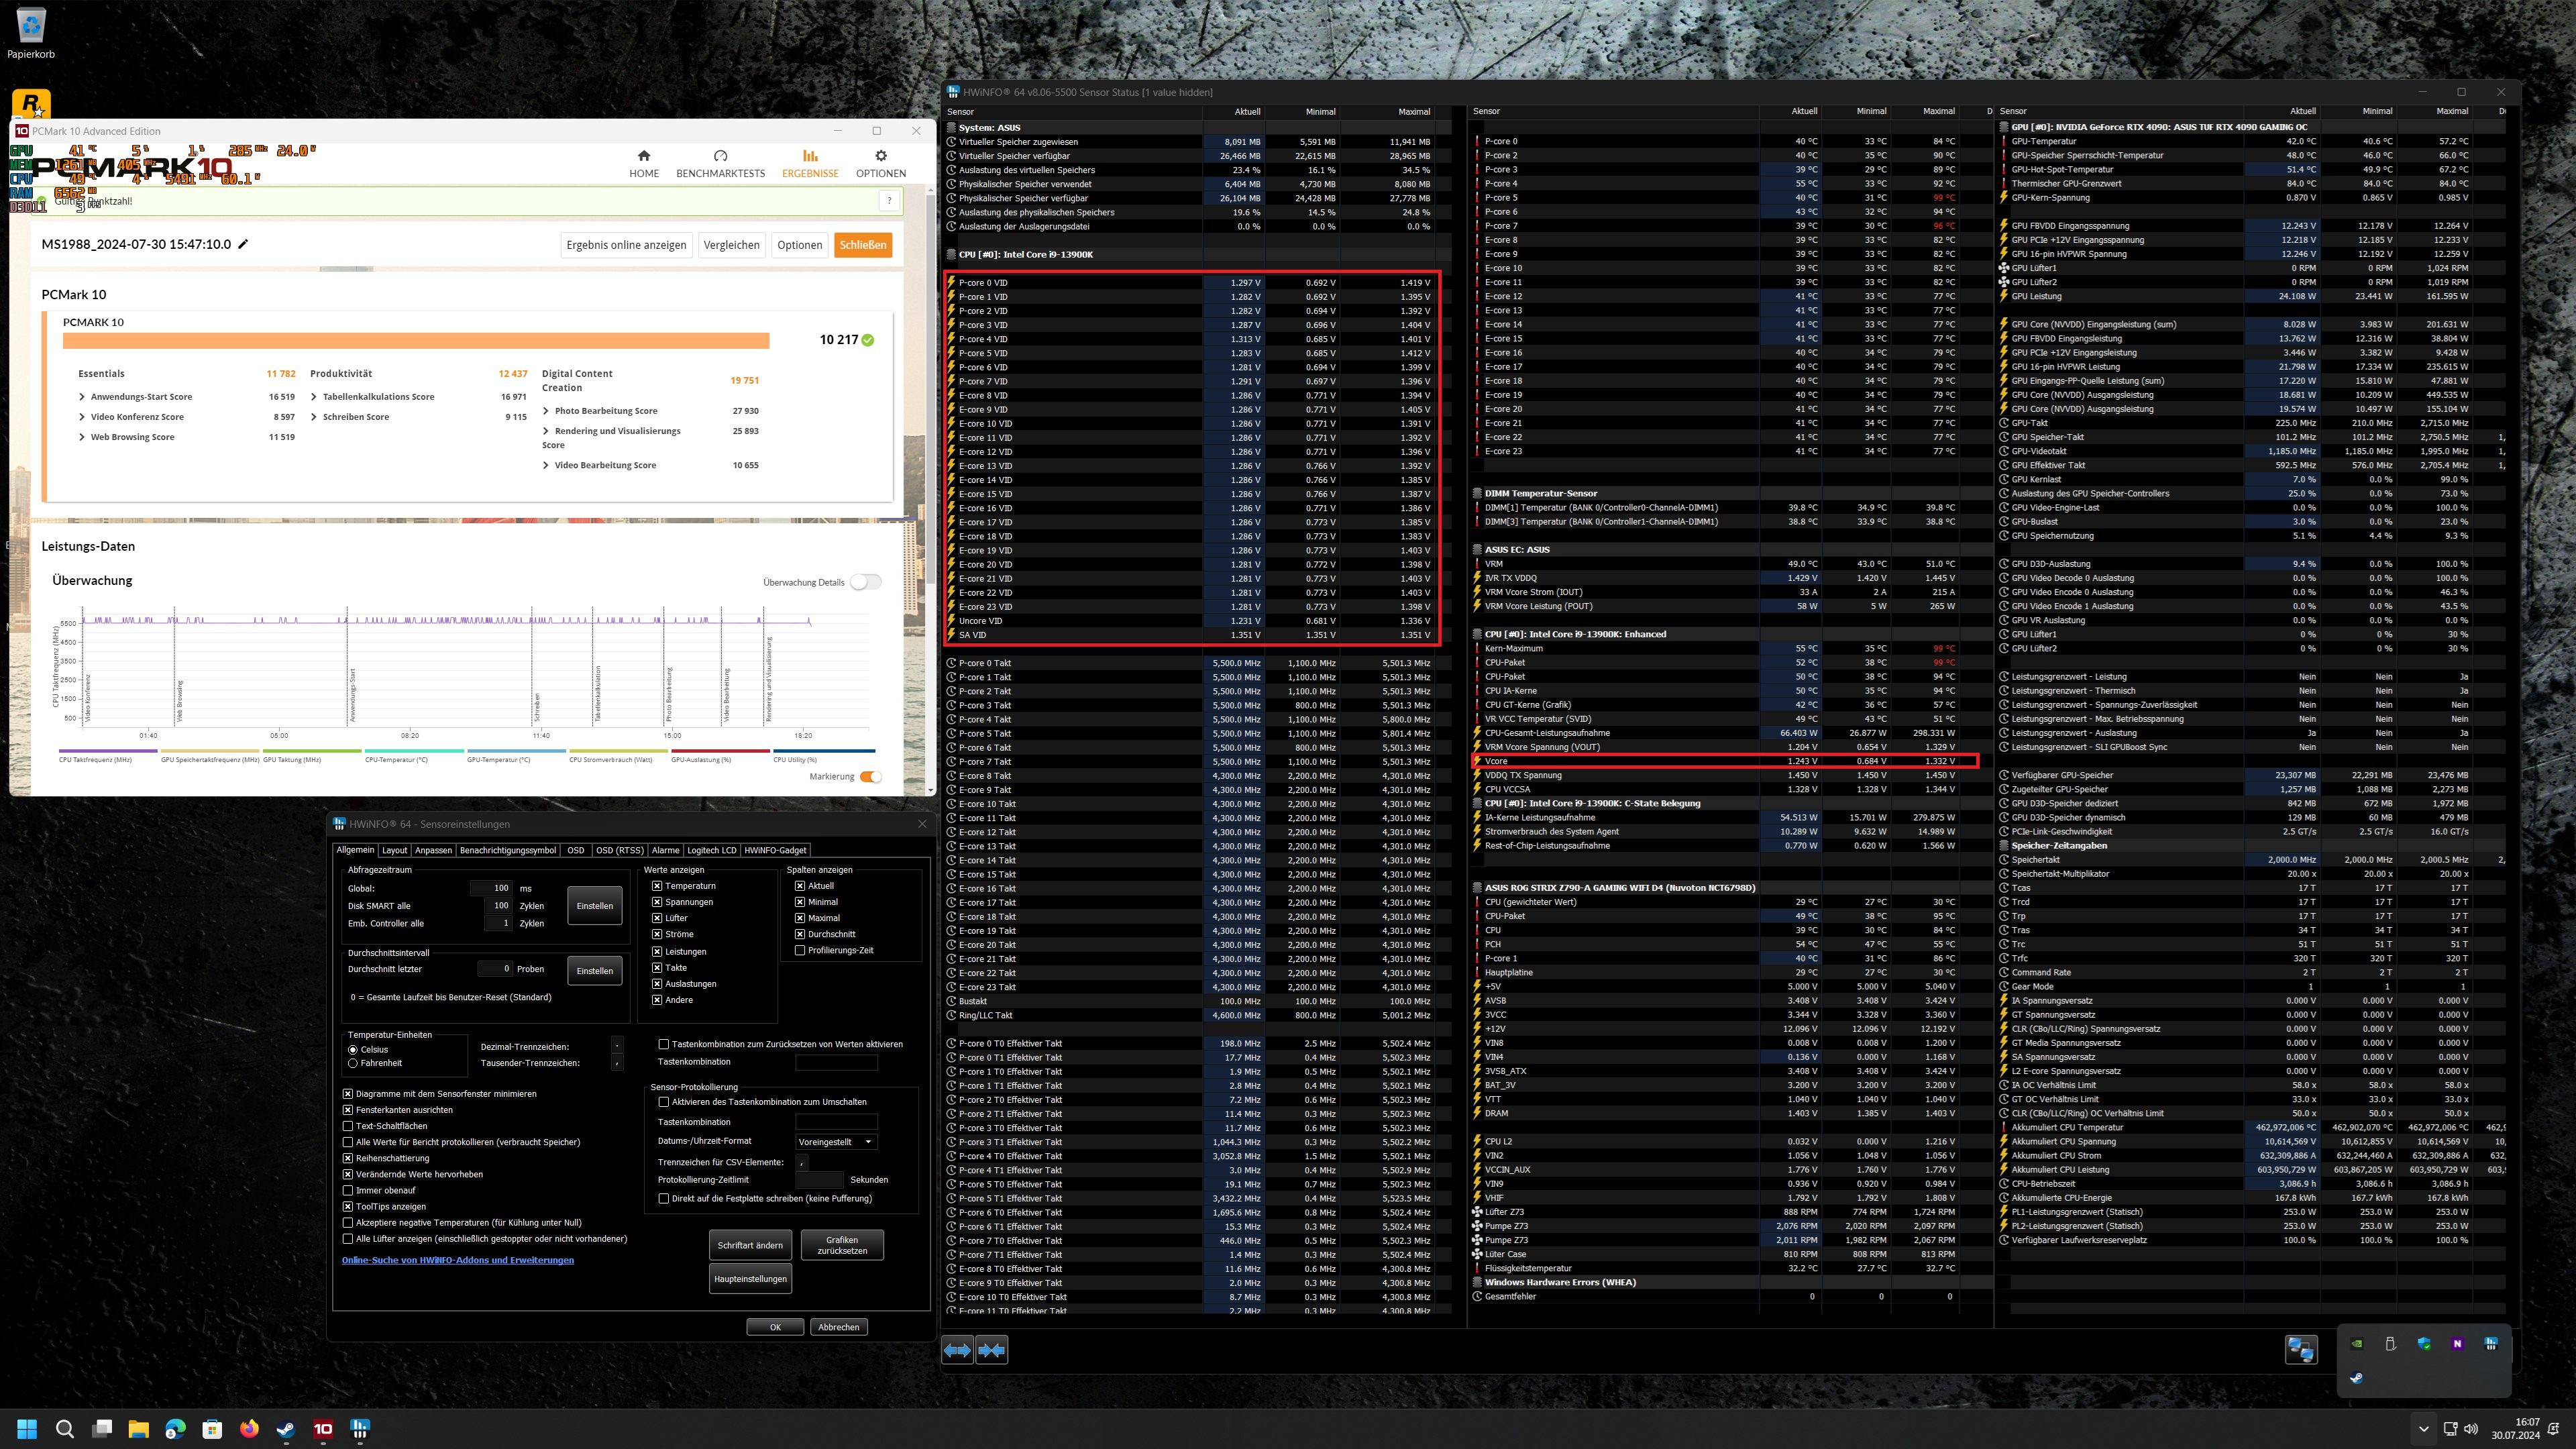This screenshot has height=1449, width=2576.
Task: Open purple OneNote tray icon
Action: pyautogui.click(x=2457, y=1344)
